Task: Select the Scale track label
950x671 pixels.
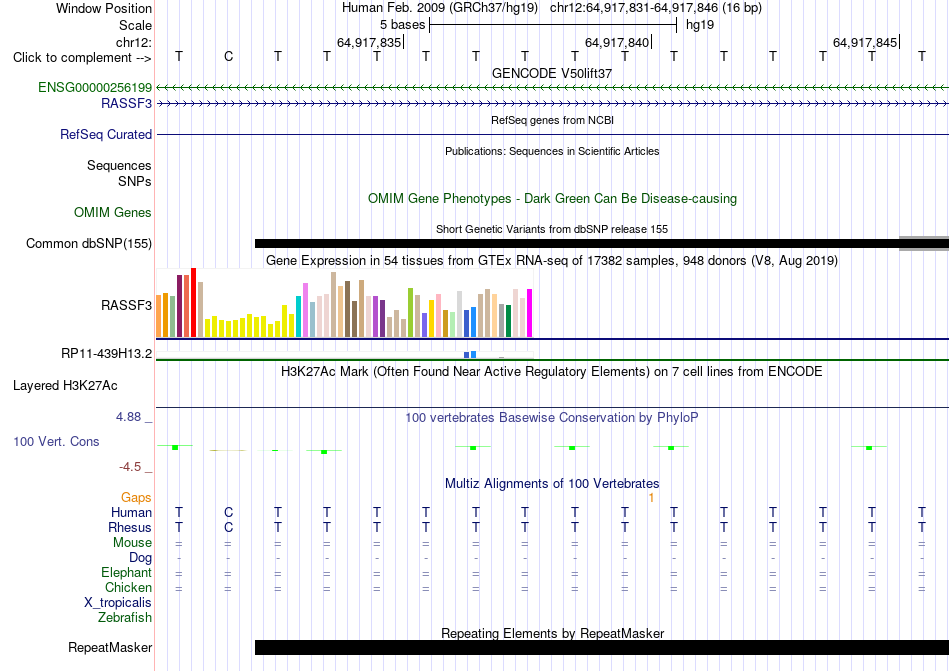Action: click(135, 25)
